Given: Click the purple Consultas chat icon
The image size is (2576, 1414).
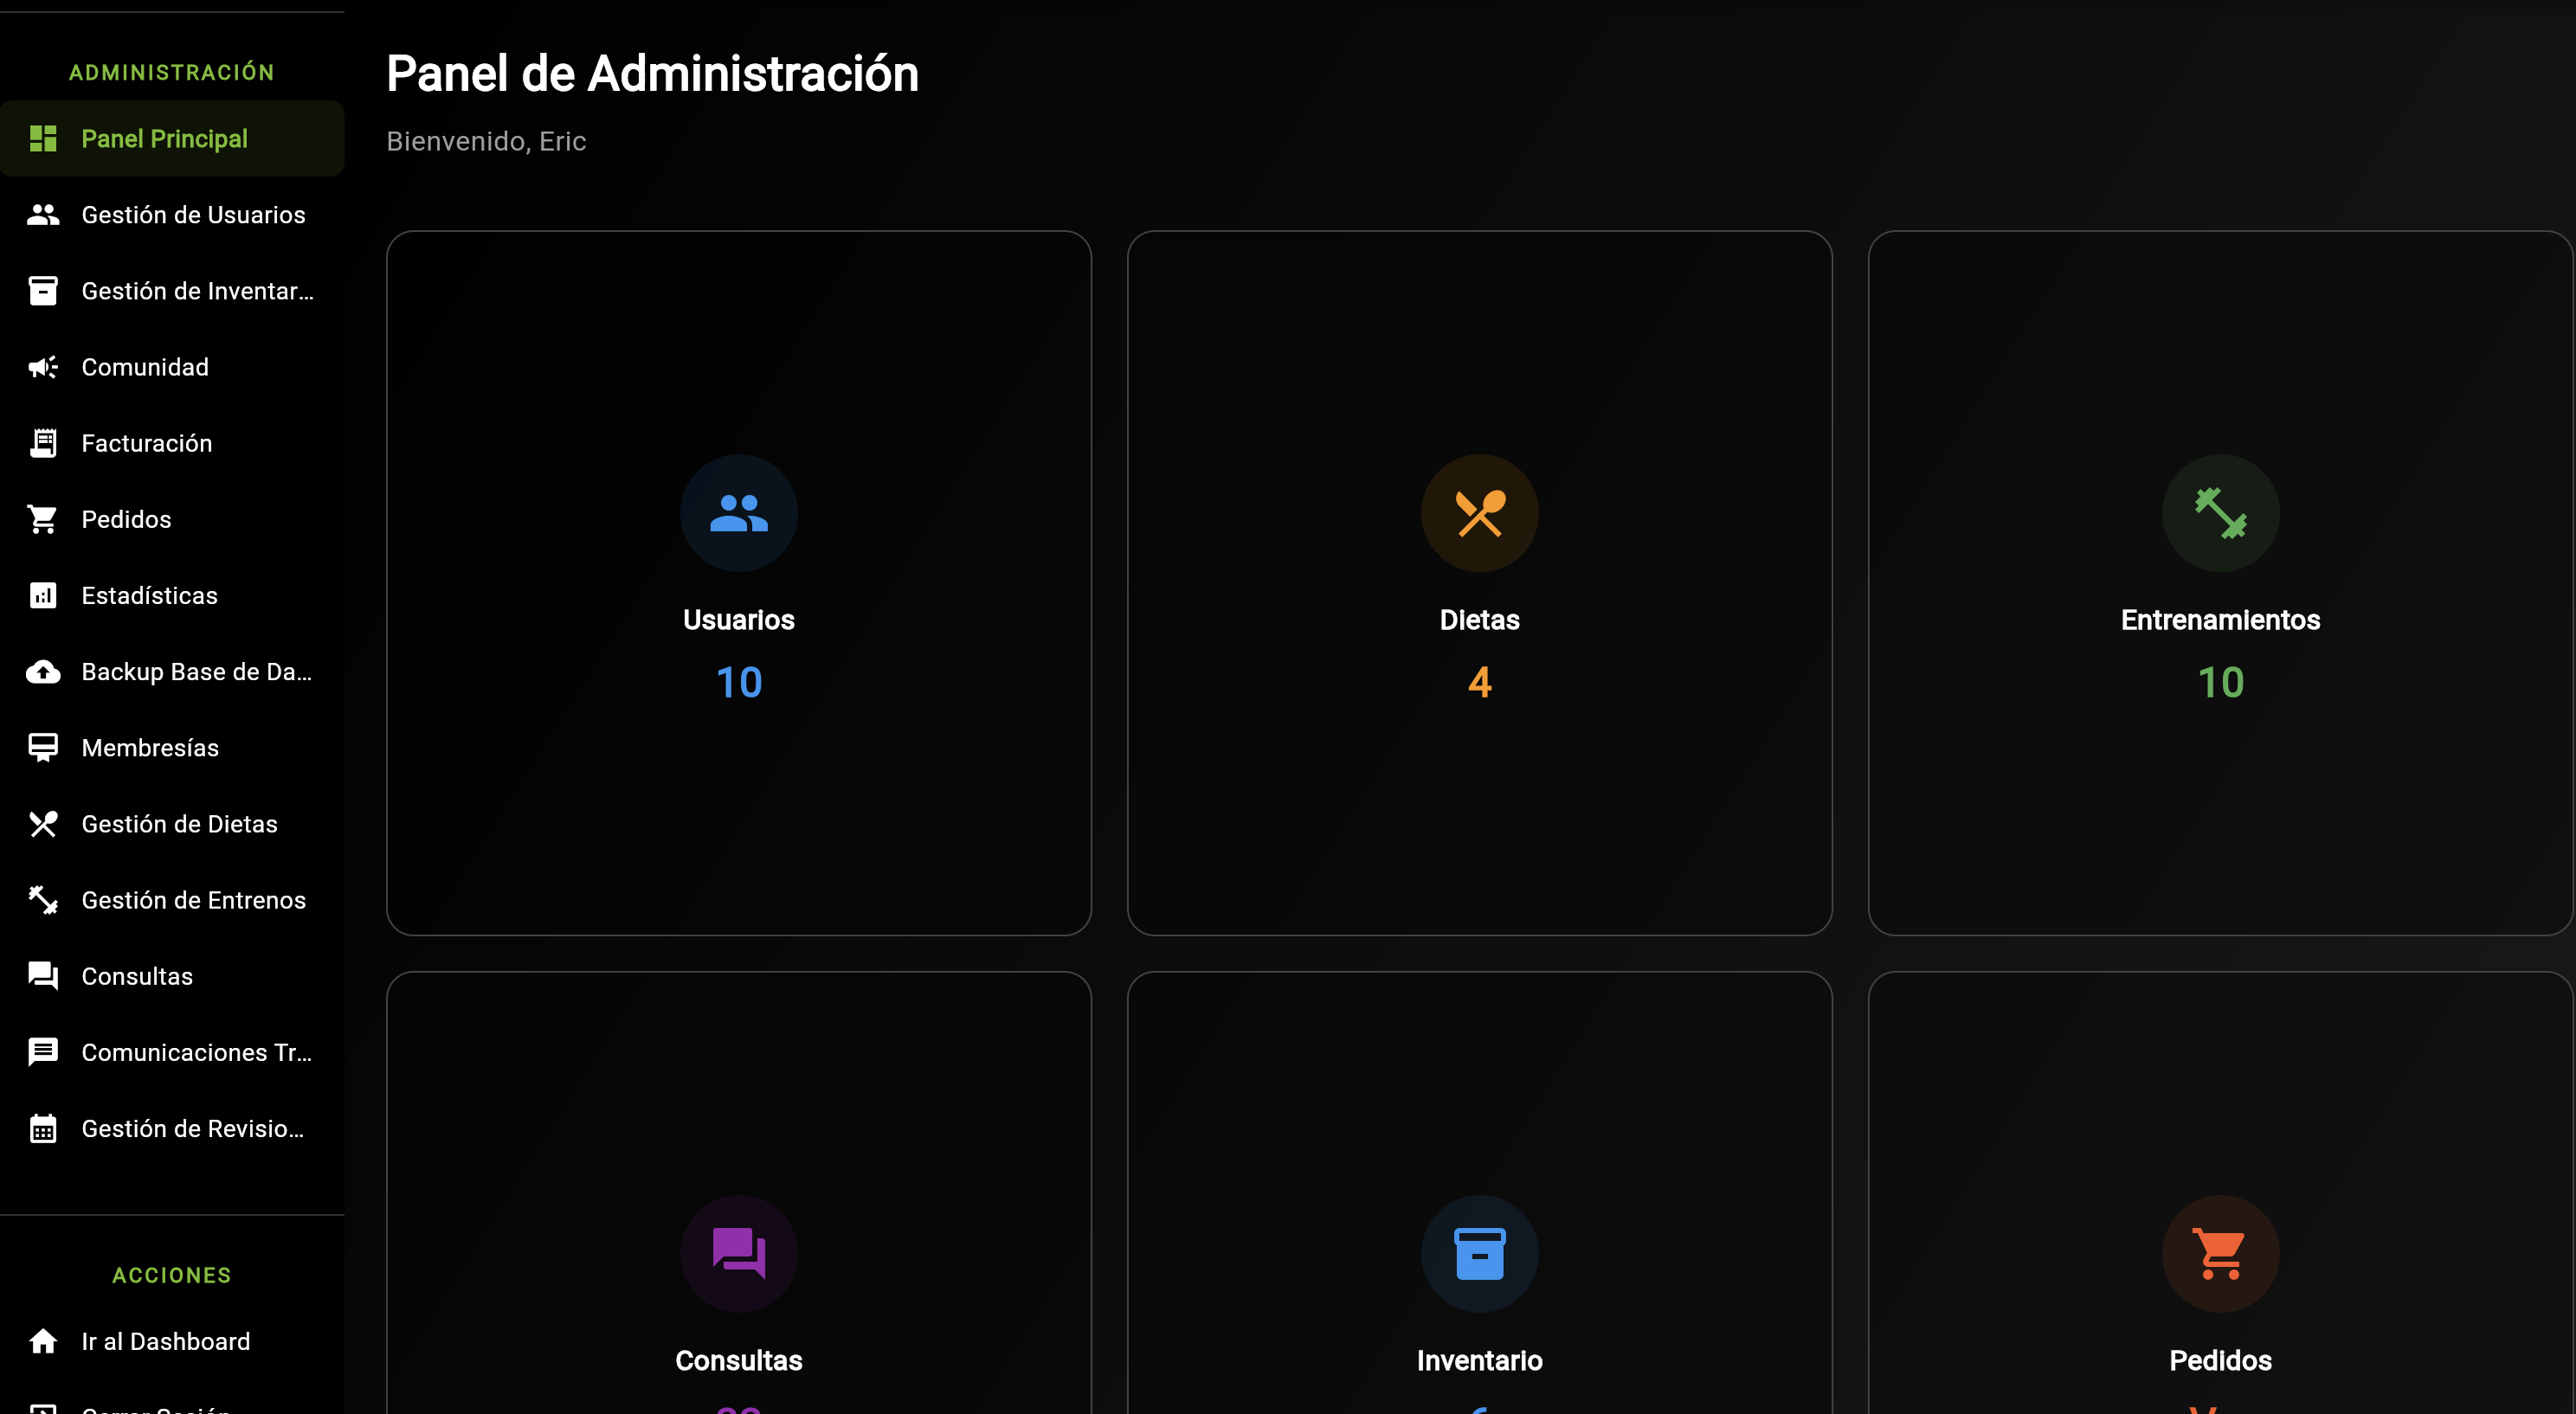Looking at the screenshot, I should 738,1253.
